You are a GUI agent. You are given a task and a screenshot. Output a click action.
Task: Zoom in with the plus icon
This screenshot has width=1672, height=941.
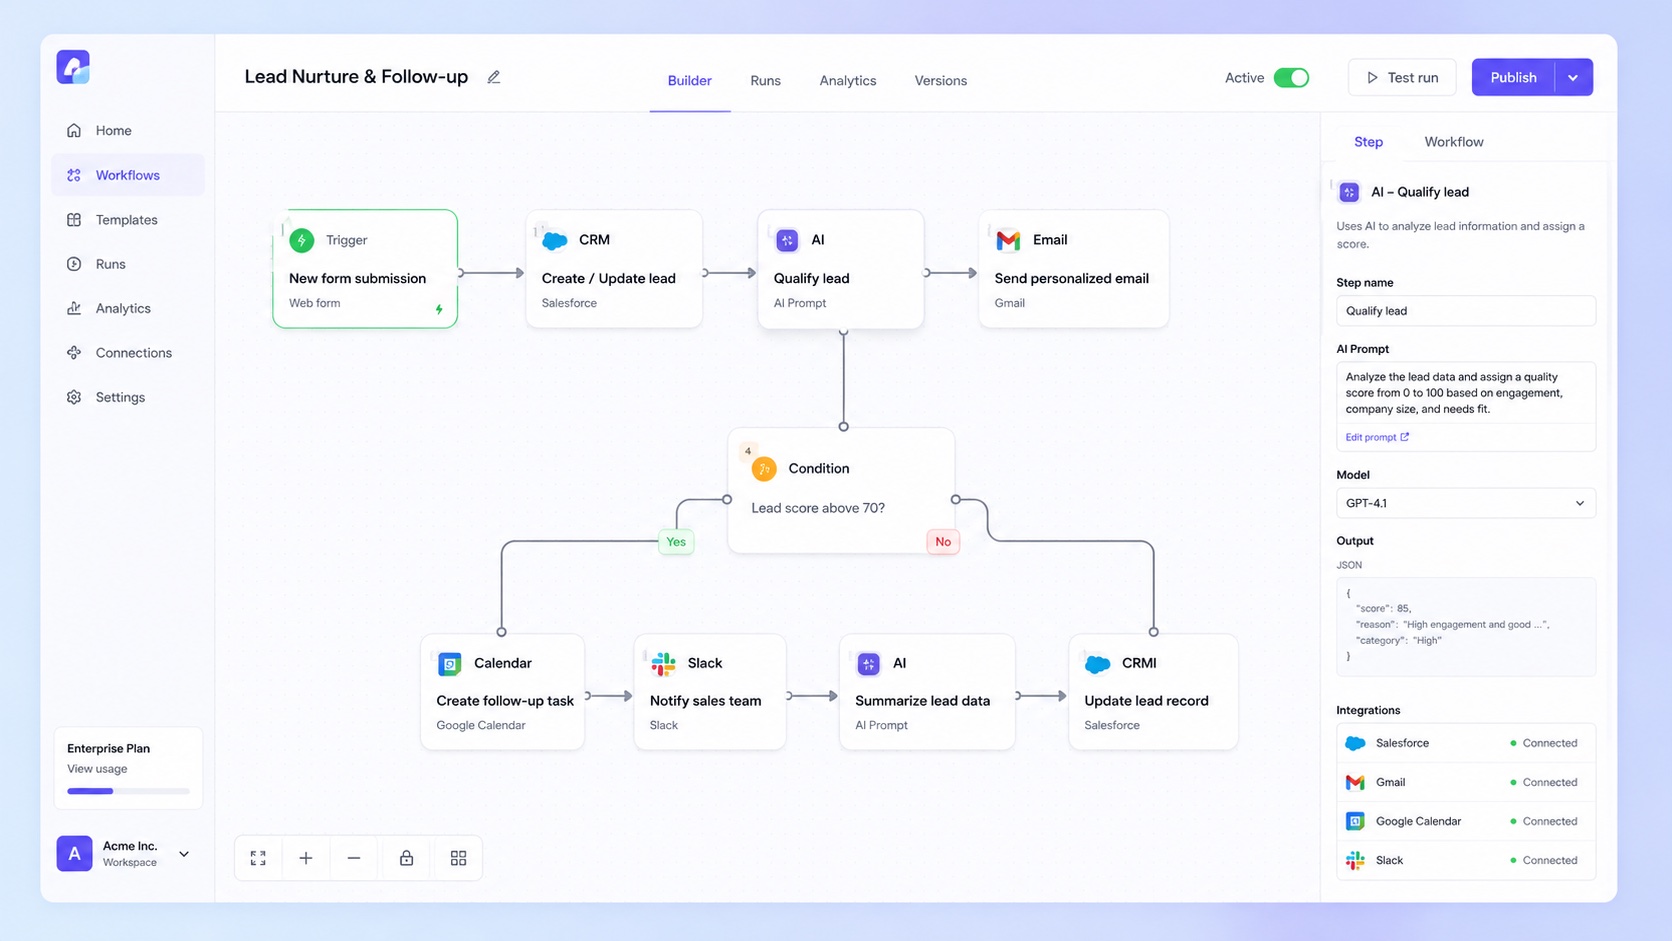point(306,858)
